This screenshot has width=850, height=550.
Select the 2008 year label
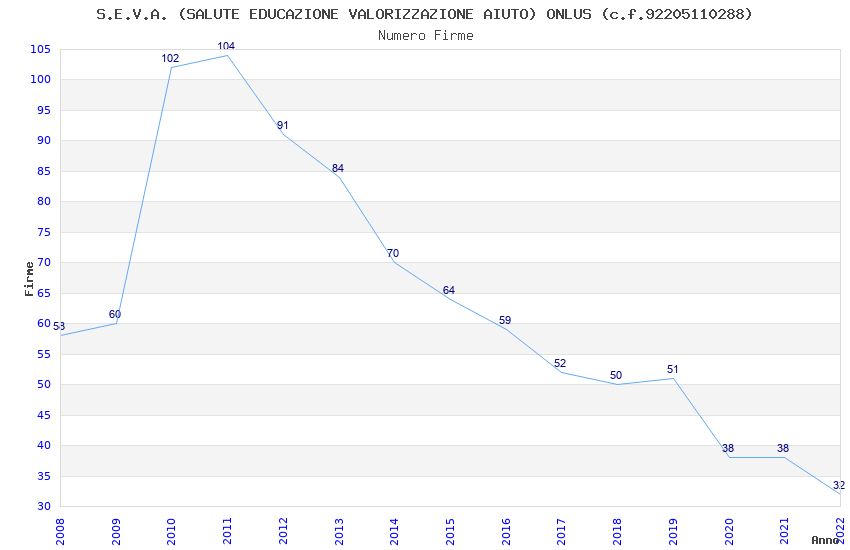click(x=60, y=532)
